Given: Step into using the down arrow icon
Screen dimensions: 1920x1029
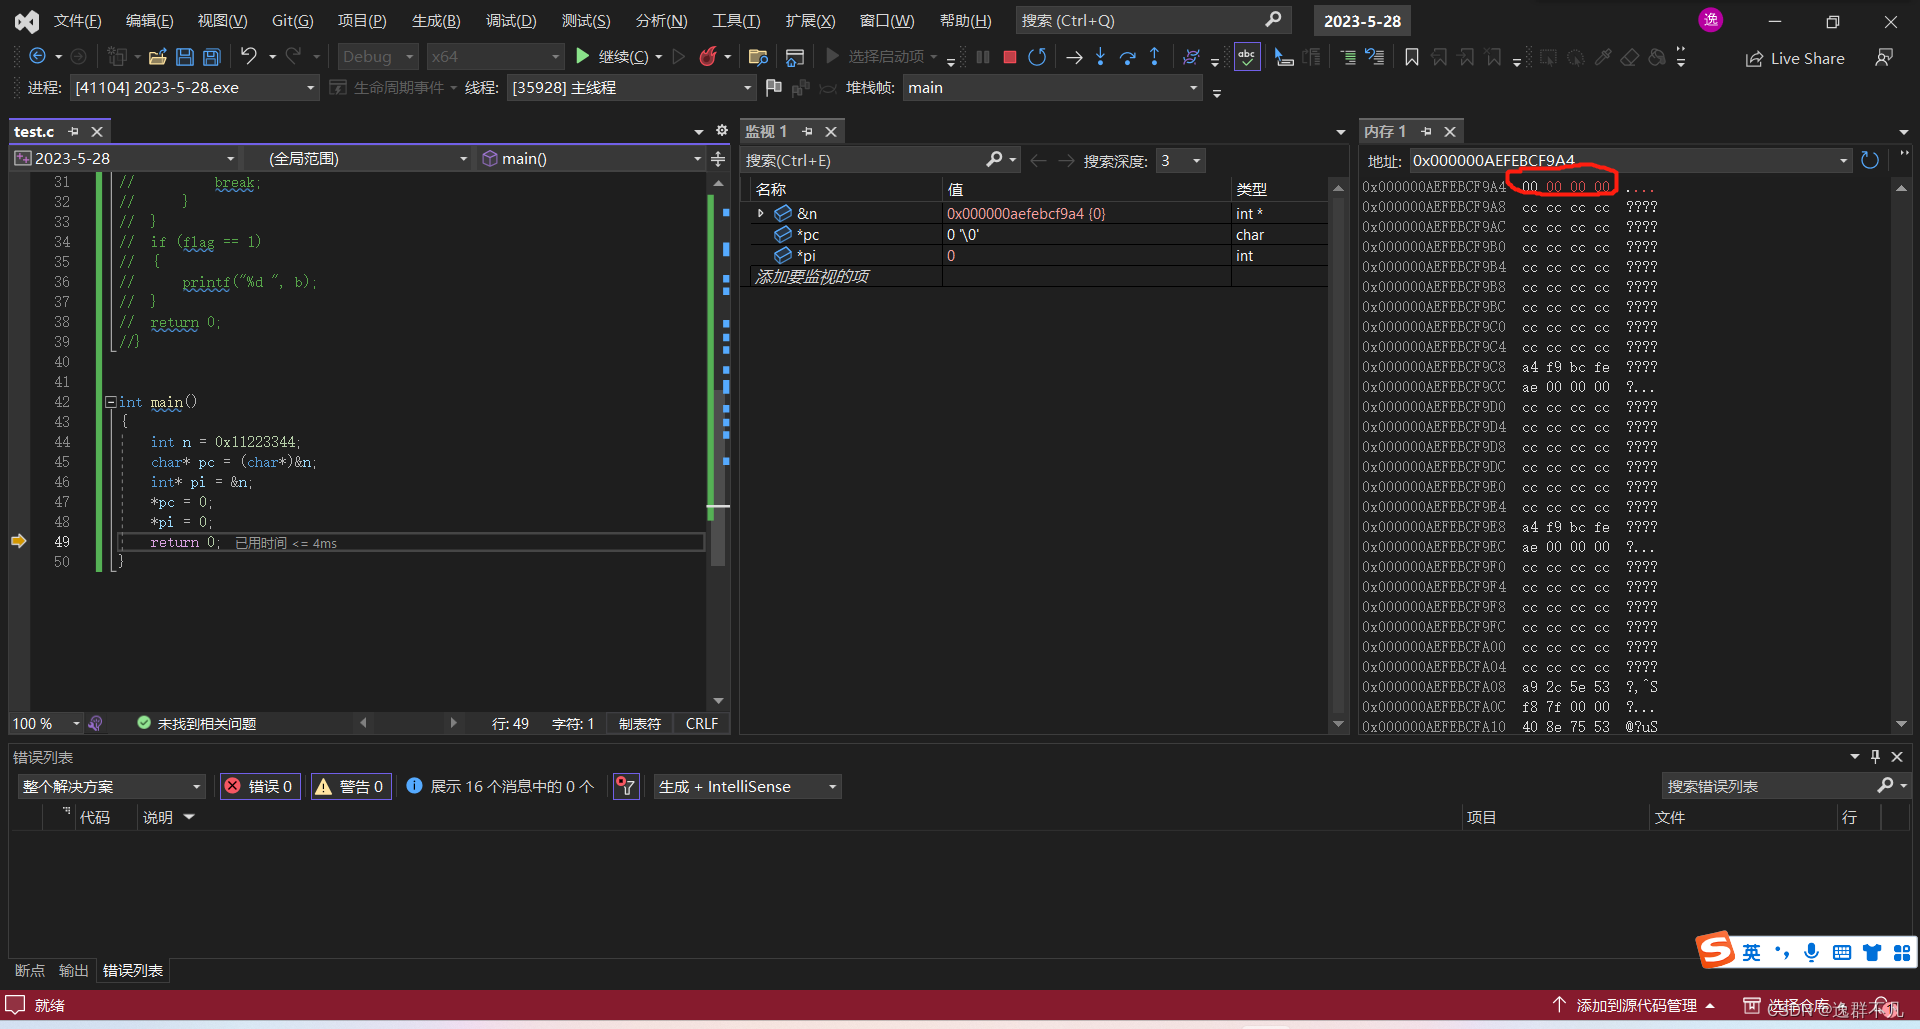Looking at the screenshot, I should [1100, 57].
